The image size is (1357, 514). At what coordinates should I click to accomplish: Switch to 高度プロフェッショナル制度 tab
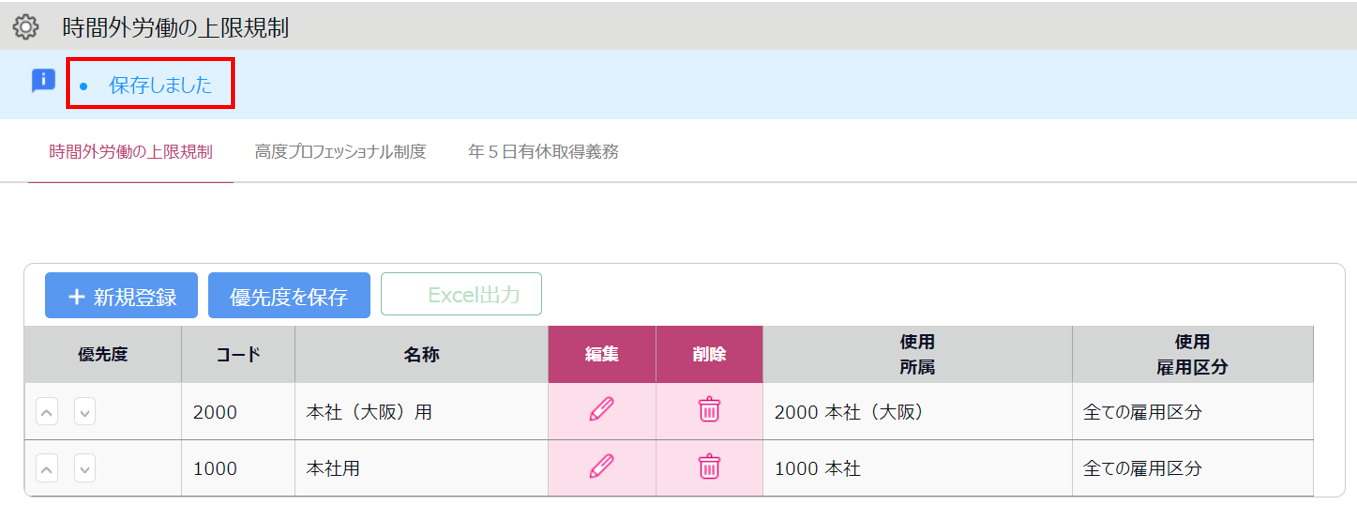tap(341, 152)
